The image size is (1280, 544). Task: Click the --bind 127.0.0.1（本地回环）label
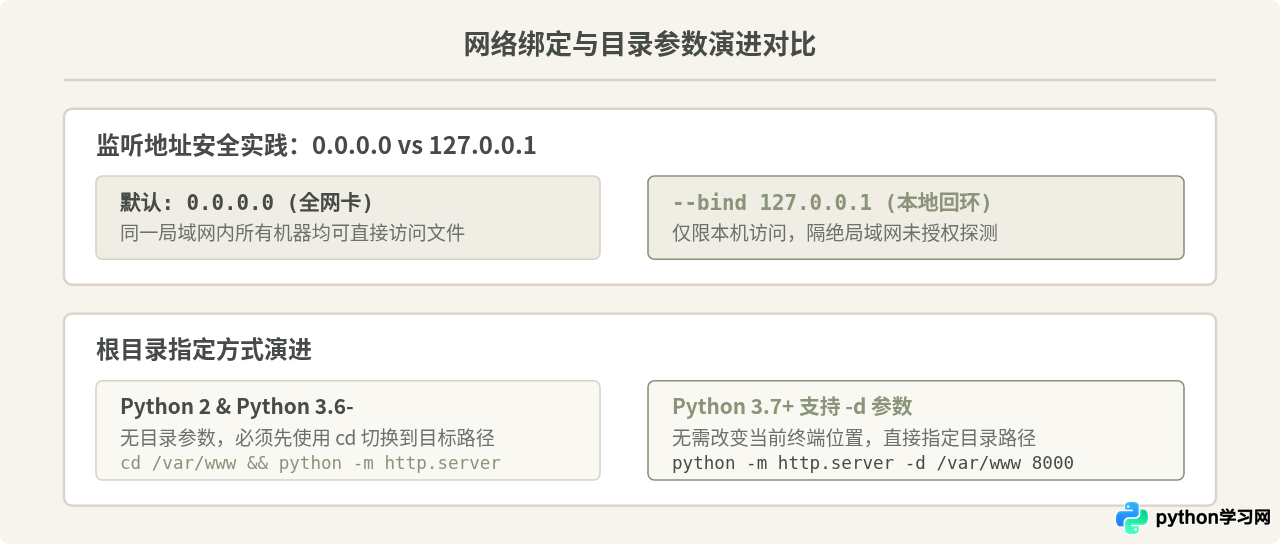point(832,202)
